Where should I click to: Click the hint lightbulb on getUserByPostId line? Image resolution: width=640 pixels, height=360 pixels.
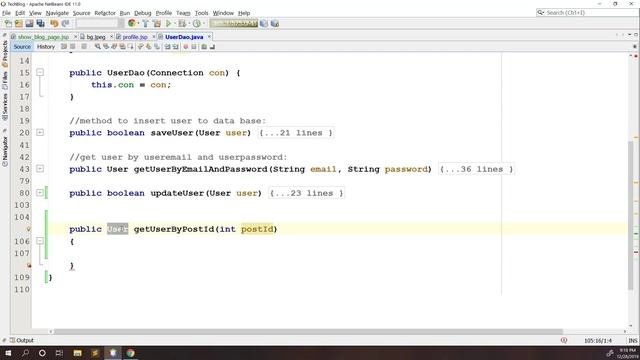[29, 229]
